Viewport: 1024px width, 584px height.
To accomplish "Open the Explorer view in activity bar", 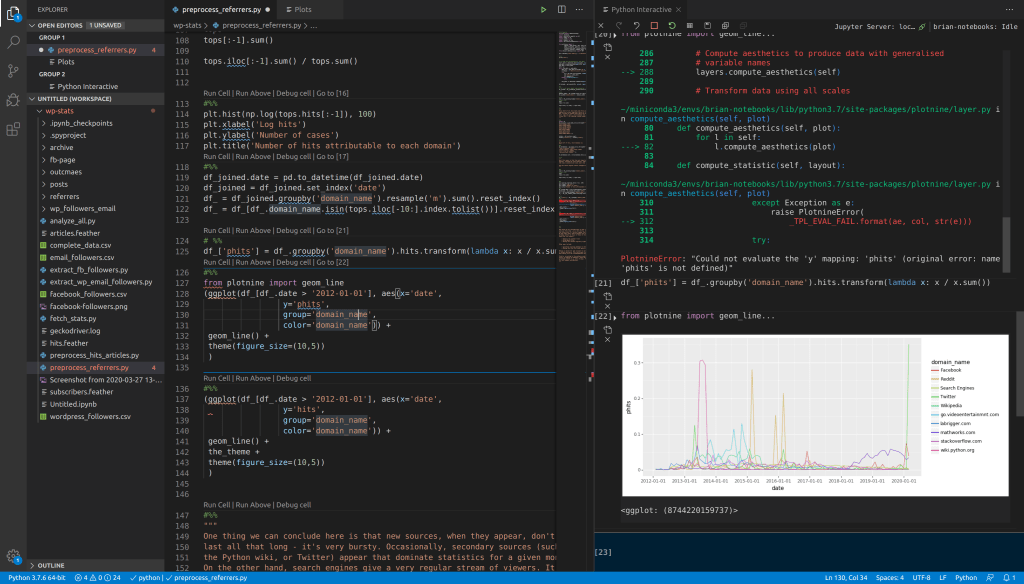I will coord(13,13).
